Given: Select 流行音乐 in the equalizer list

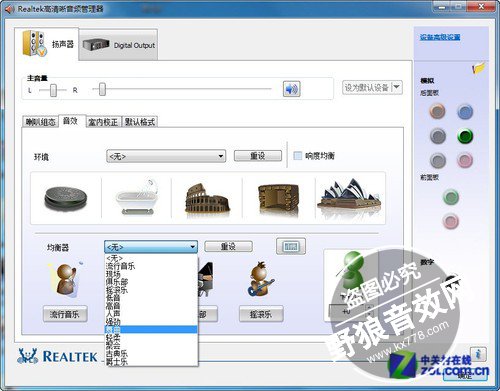Looking at the screenshot, I should click(x=151, y=266).
